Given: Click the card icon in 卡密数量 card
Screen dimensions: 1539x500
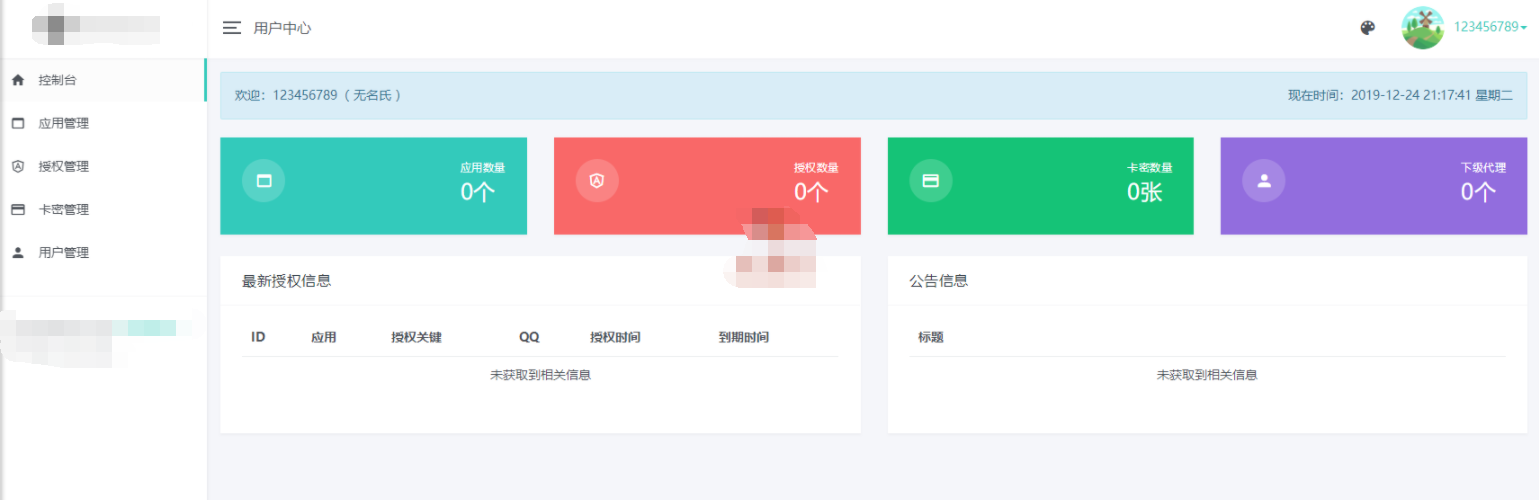Looking at the screenshot, I should [930, 181].
